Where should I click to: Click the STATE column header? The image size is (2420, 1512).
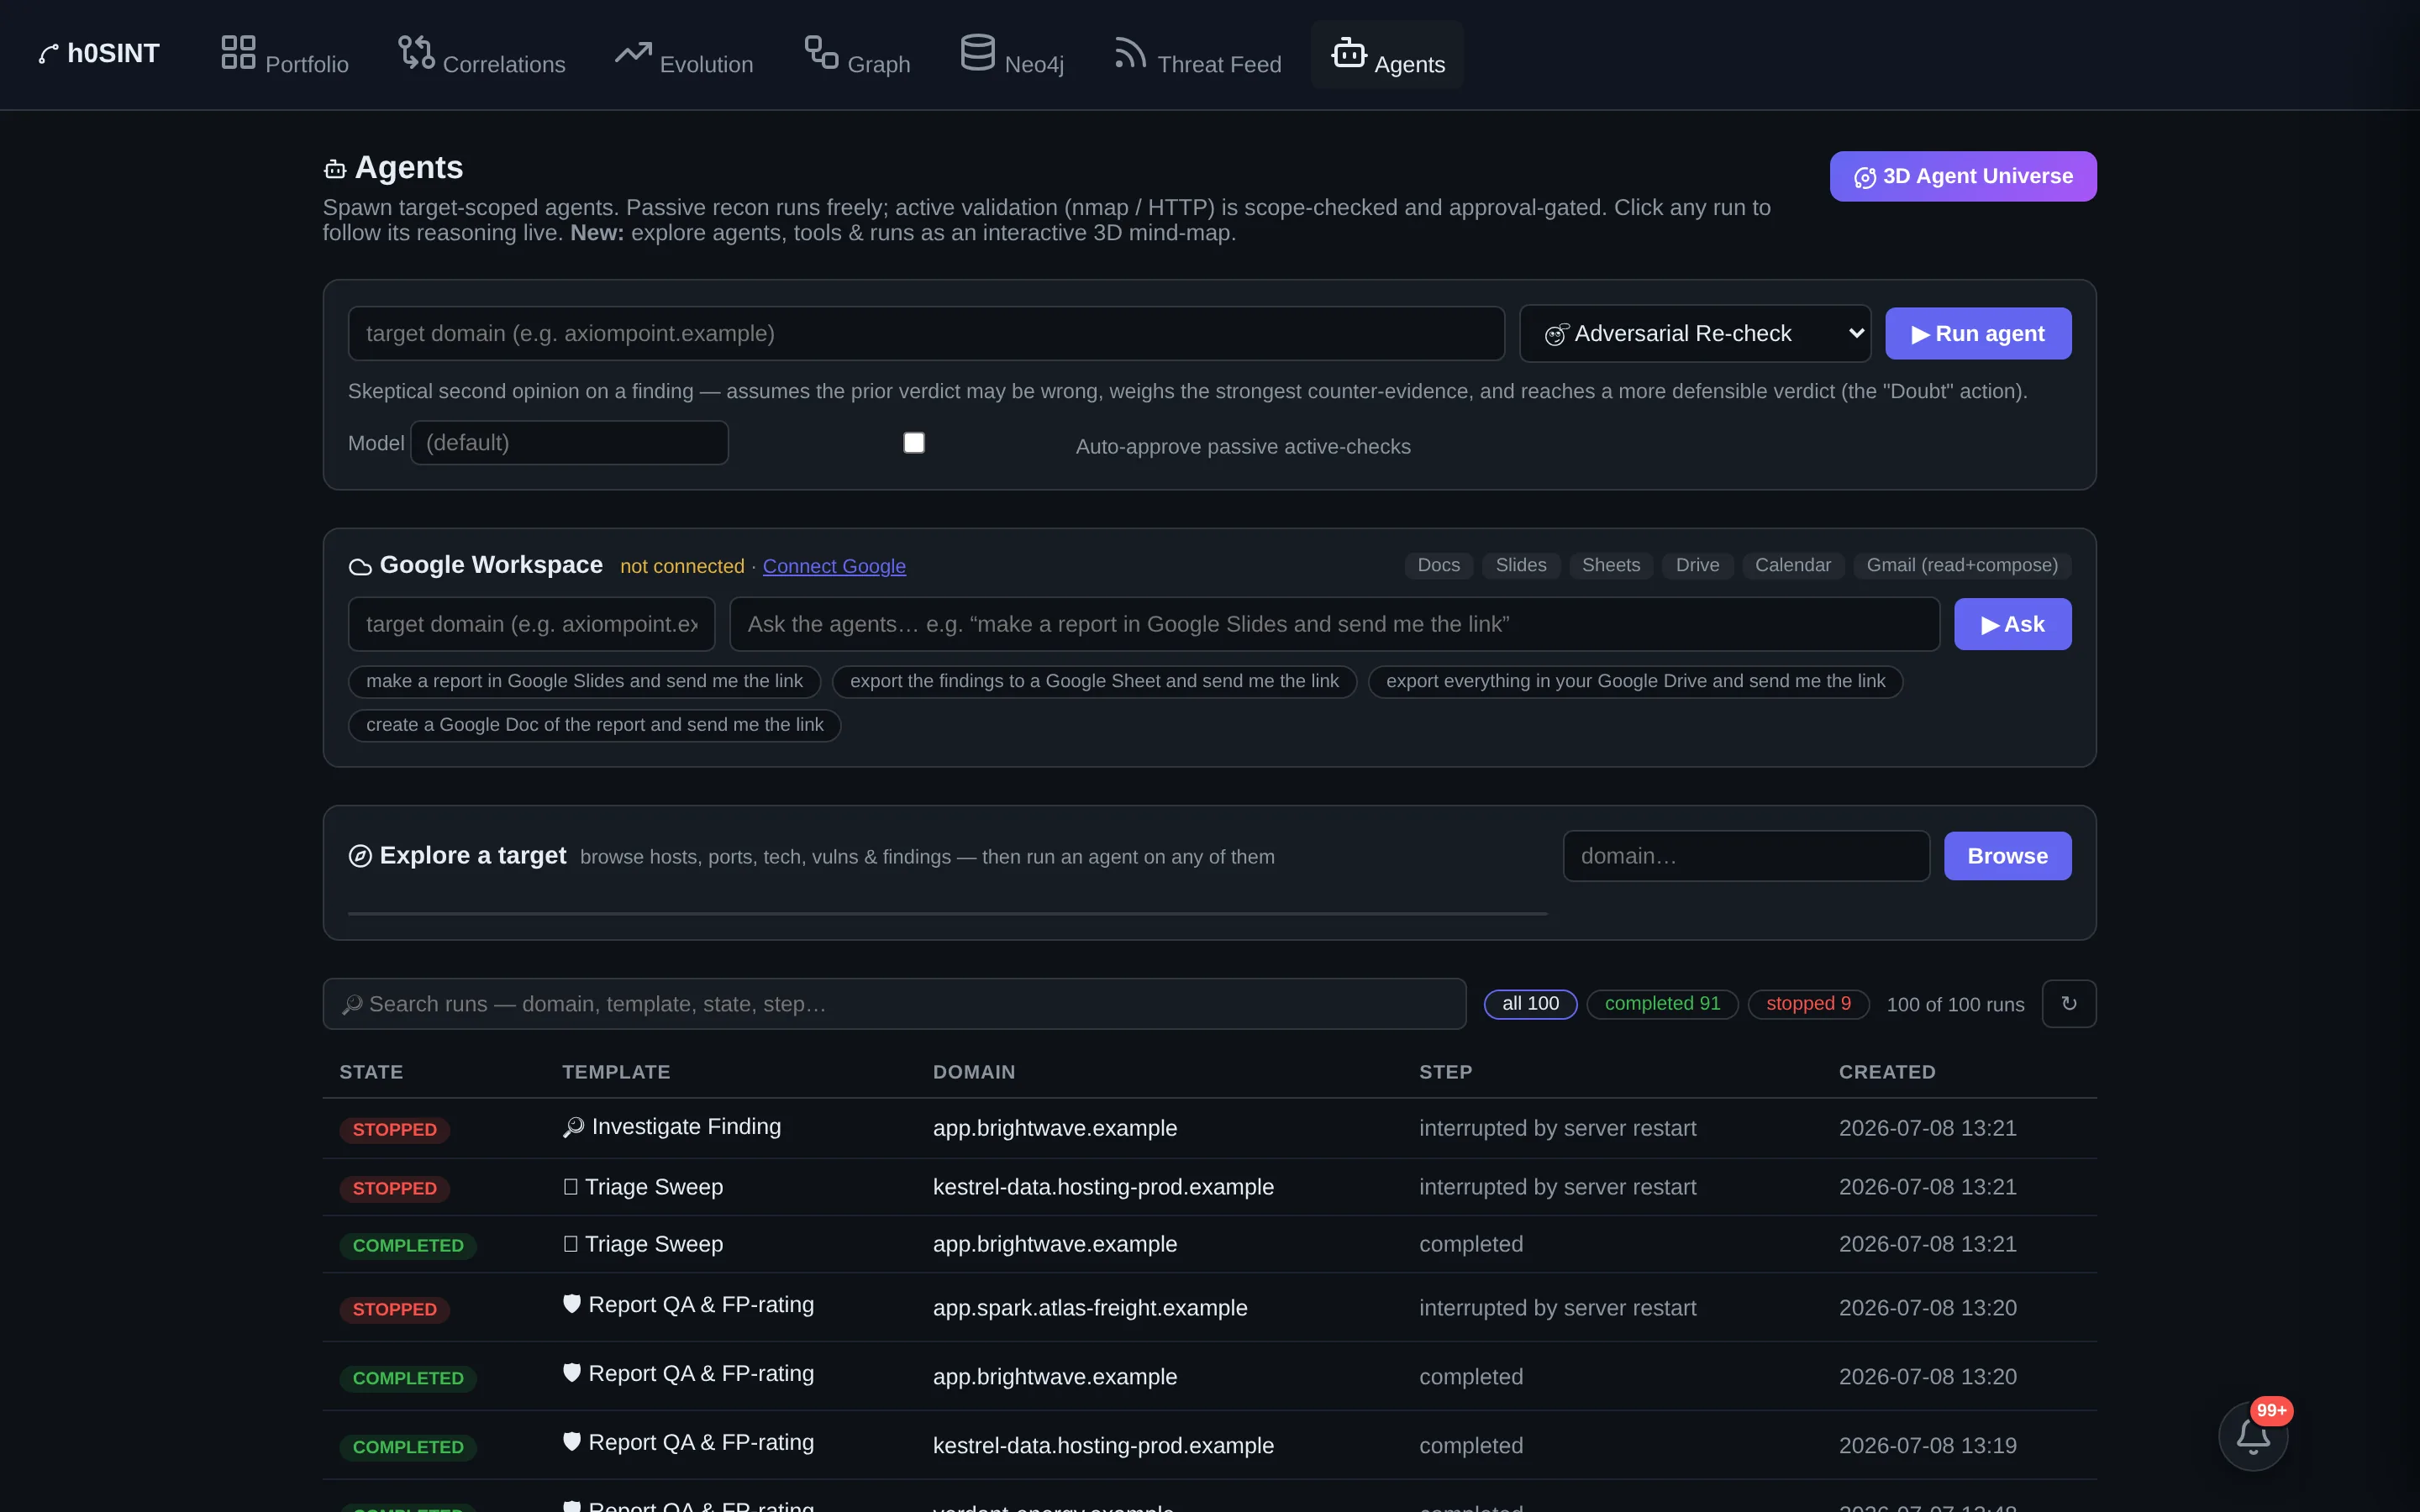[x=371, y=1072]
